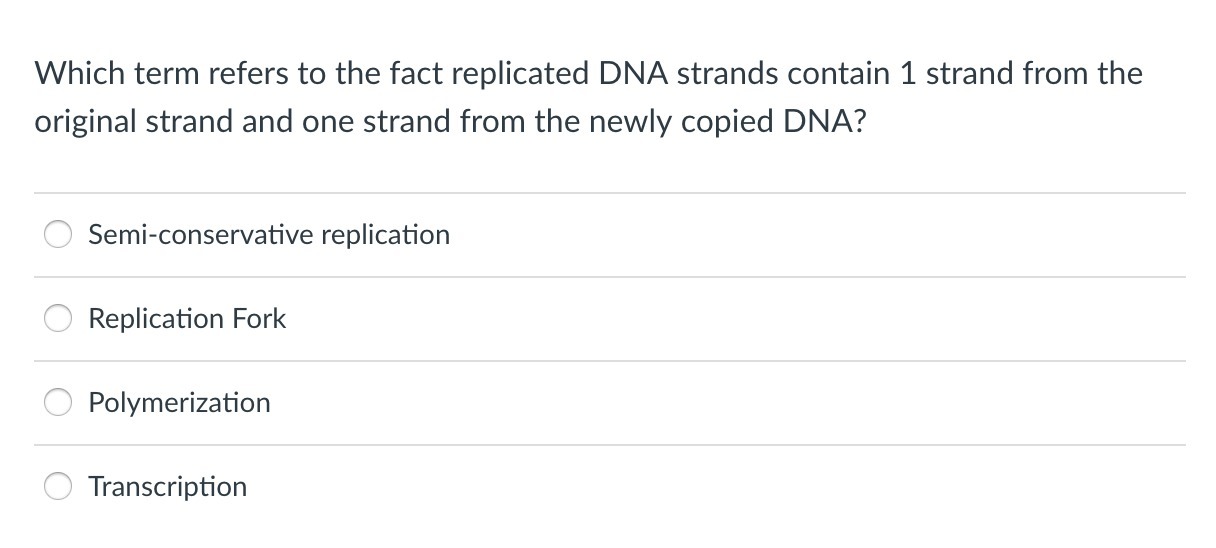The image size is (1216, 548).
Task: Click the "Transcription" answer label
Action: coord(167,487)
